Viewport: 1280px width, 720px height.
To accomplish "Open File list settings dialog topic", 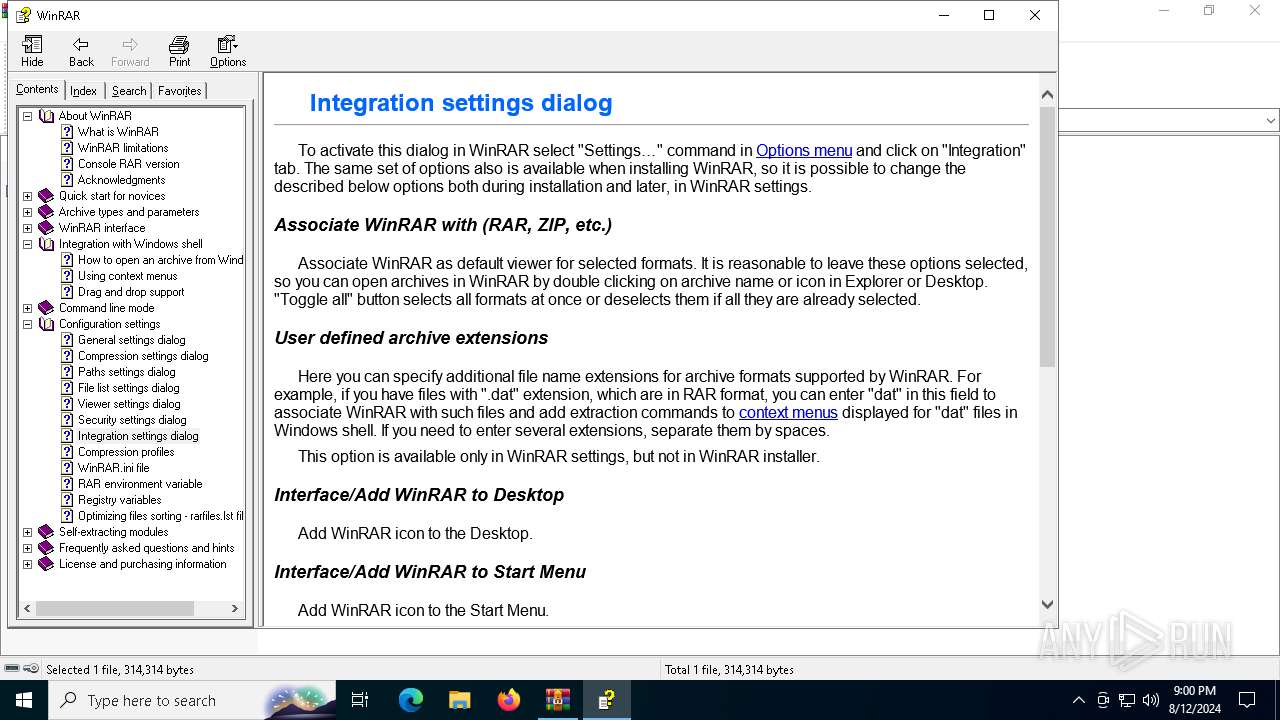I will click(x=129, y=388).
